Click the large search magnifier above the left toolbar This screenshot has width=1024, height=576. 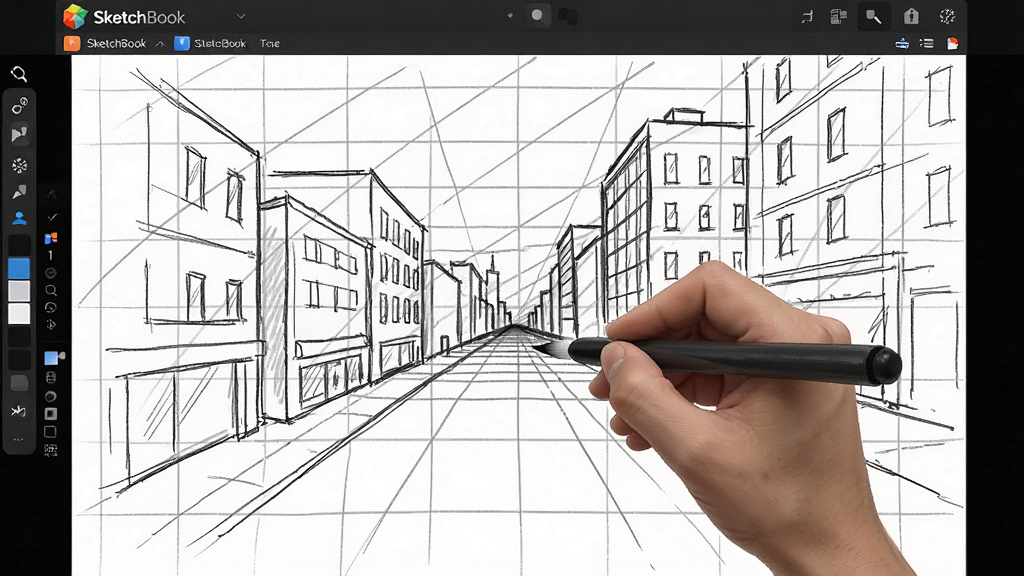(19, 74)
